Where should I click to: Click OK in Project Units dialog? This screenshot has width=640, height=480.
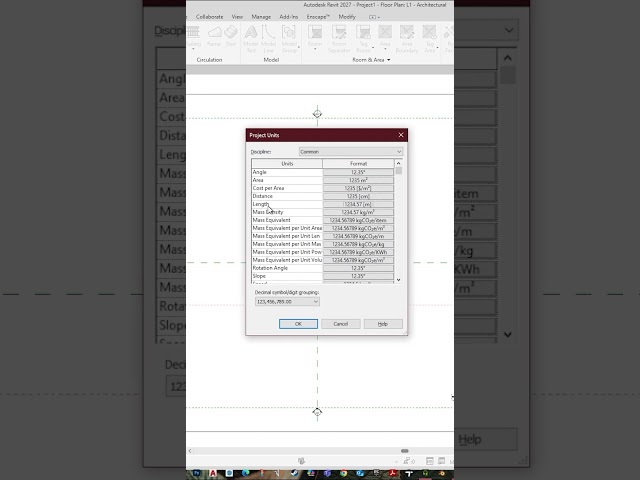click(x=298, y=324)
